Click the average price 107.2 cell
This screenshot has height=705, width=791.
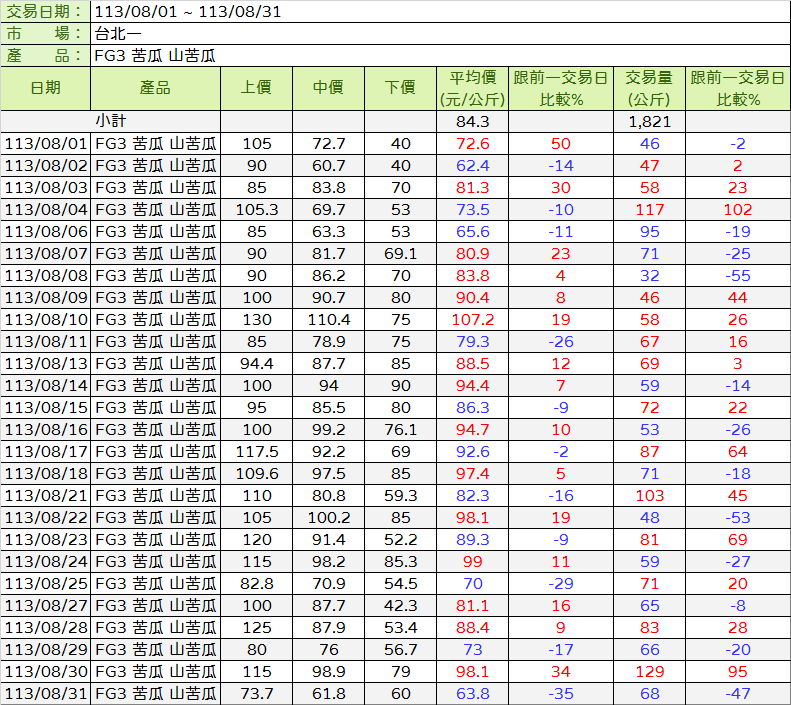(472, 319)
